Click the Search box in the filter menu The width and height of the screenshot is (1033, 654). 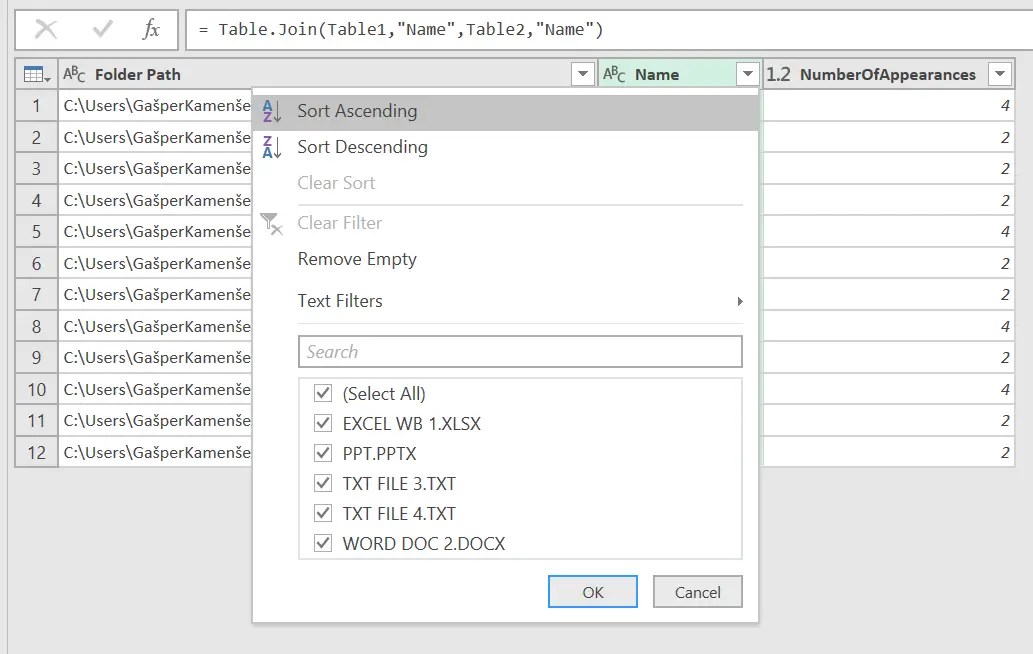coord(519,351)
